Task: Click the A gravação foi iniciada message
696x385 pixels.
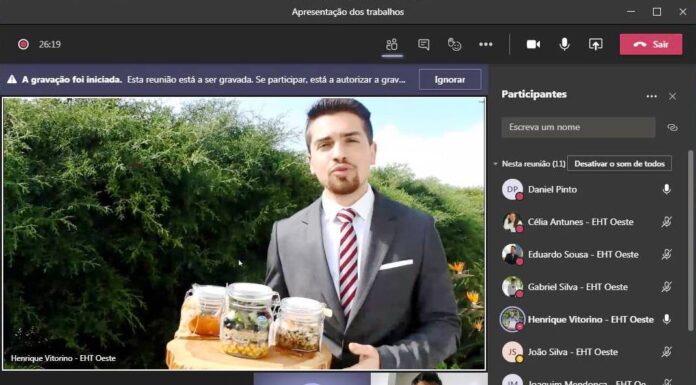Action: click(x=71, y=80)
